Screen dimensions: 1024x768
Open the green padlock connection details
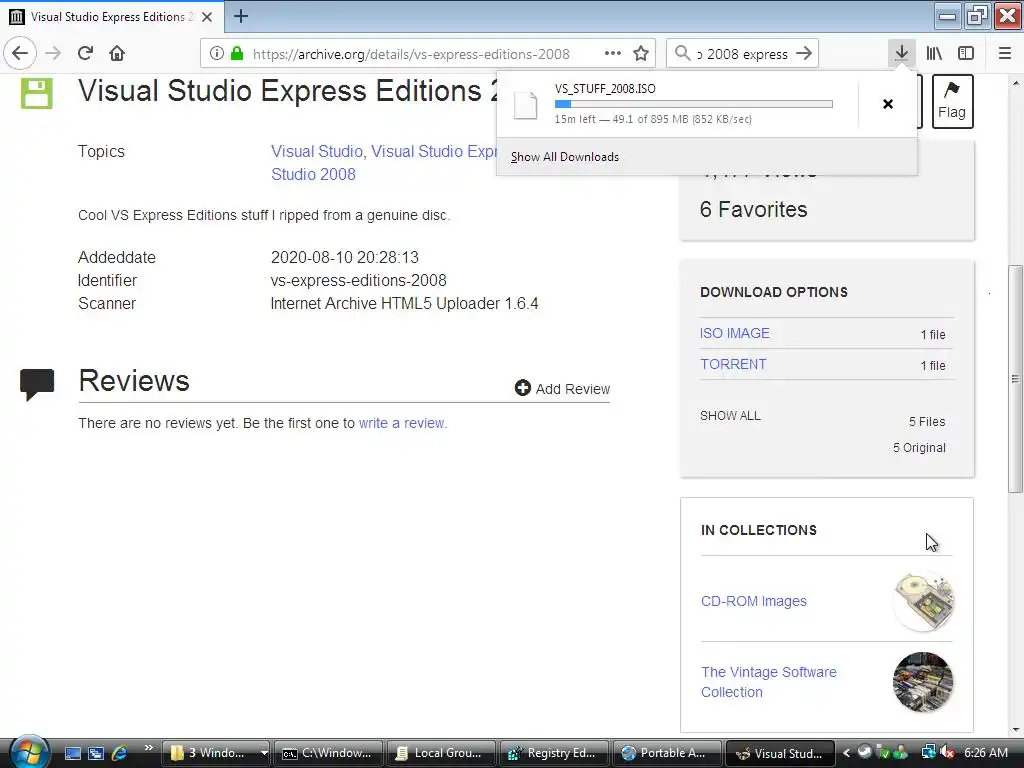point(237,54)
